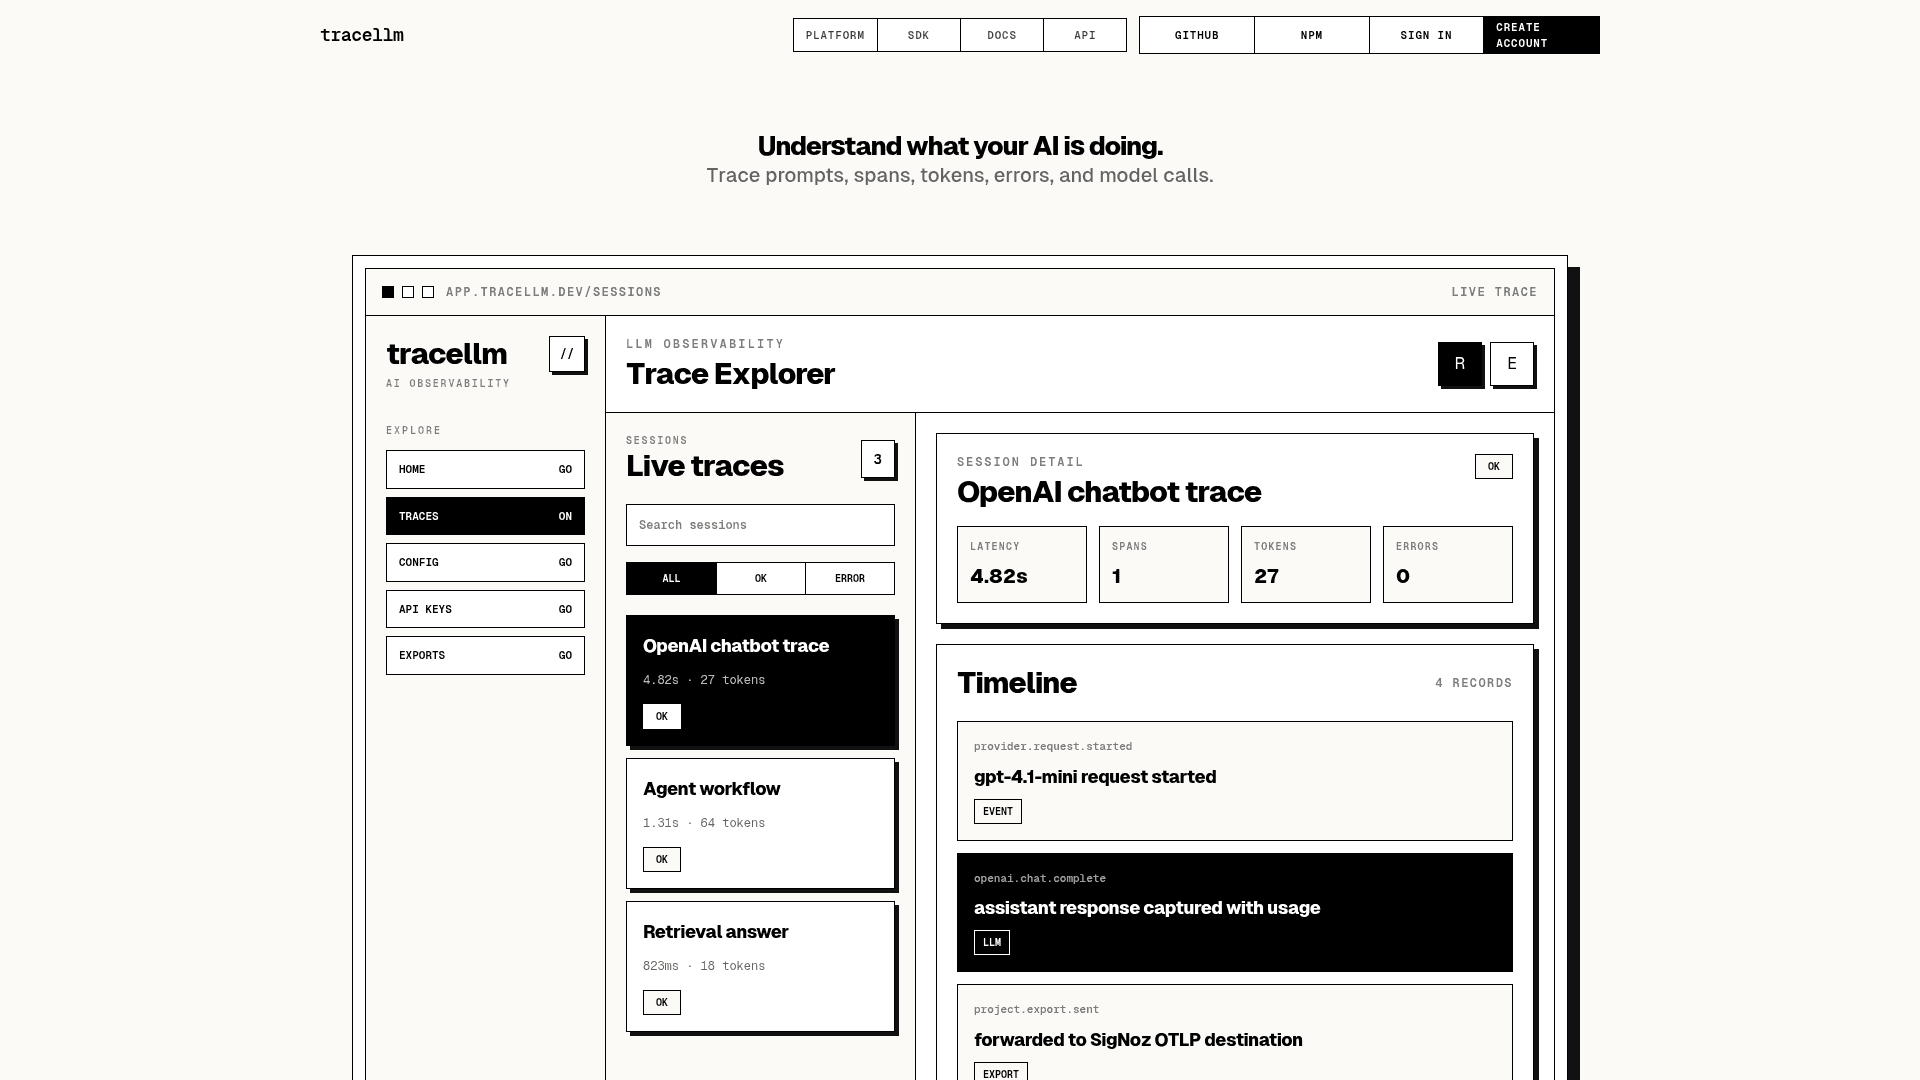Select the Agent workflow session card
The height and width of the screenshot is (1080, 1920).
click(x=760, y=823)
